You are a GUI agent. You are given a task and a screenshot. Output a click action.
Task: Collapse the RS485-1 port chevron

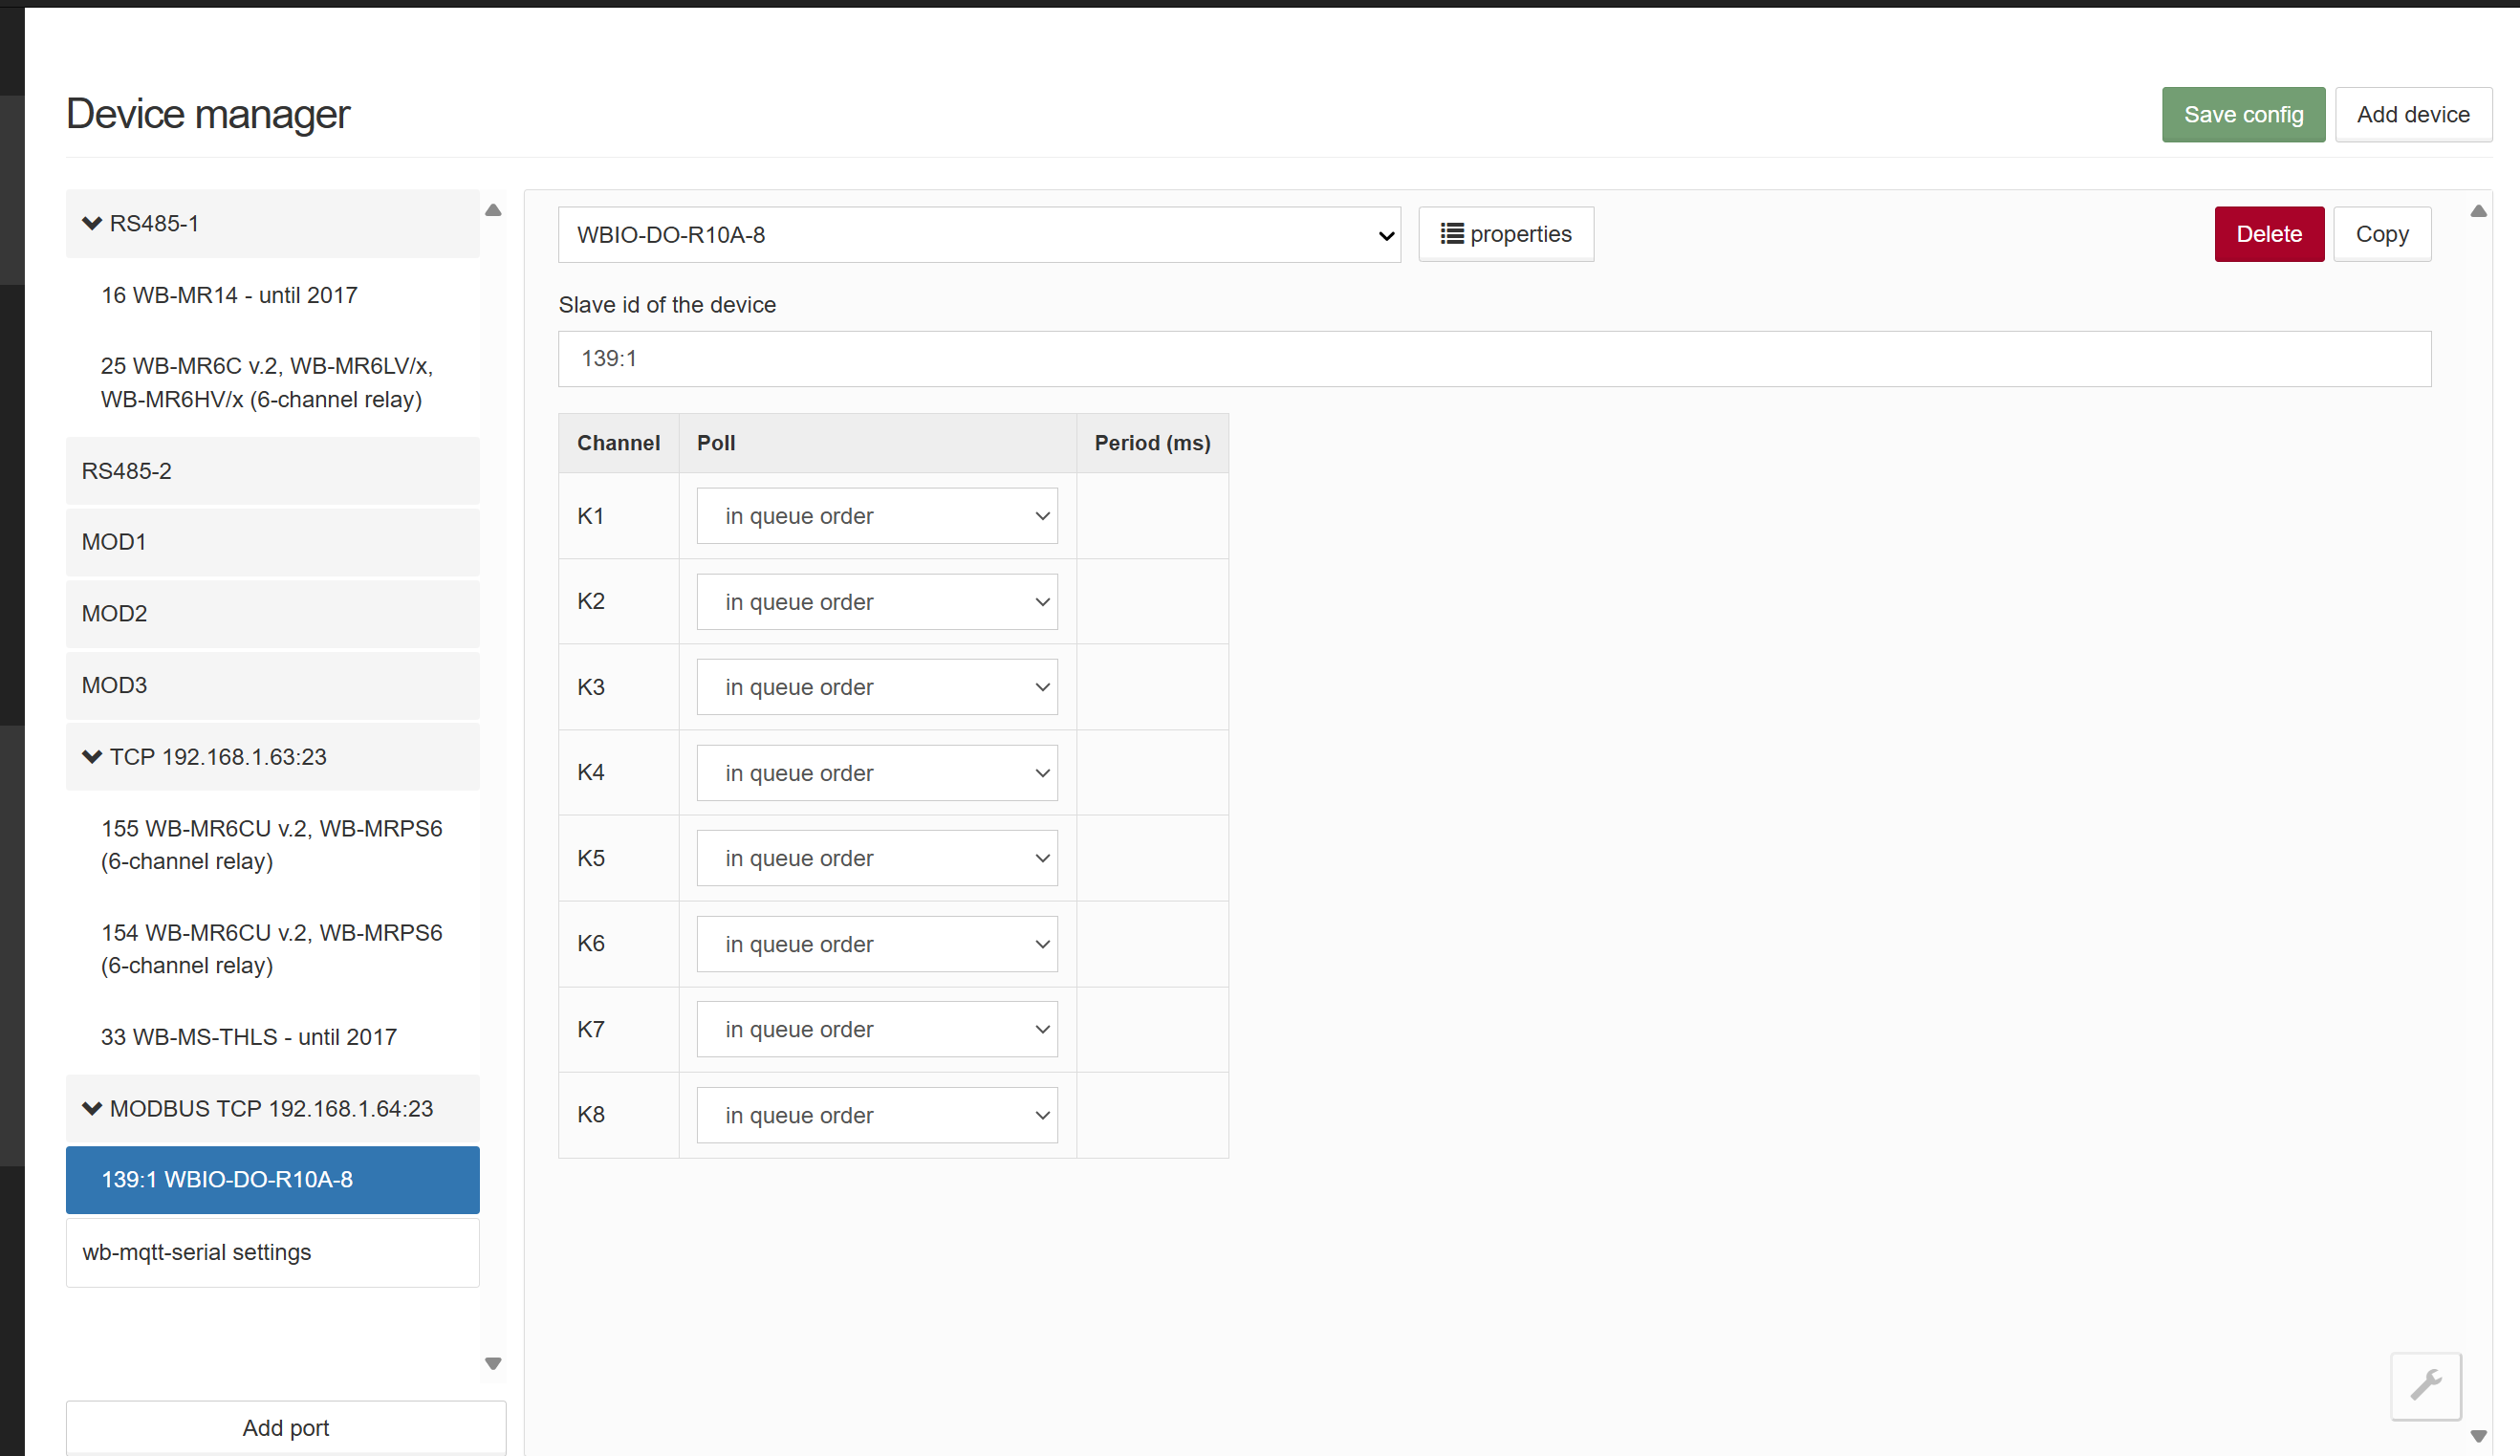click(x=92, y=223)
